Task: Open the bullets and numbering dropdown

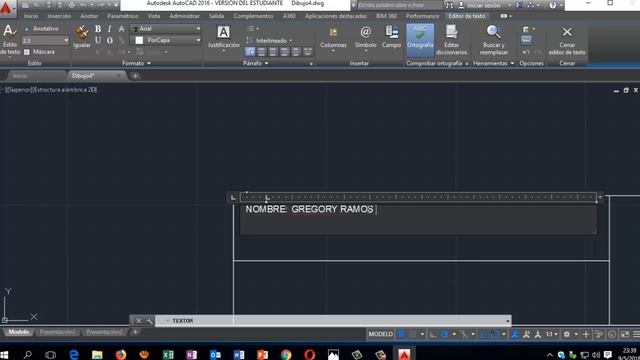Action: tap(253, 29)
